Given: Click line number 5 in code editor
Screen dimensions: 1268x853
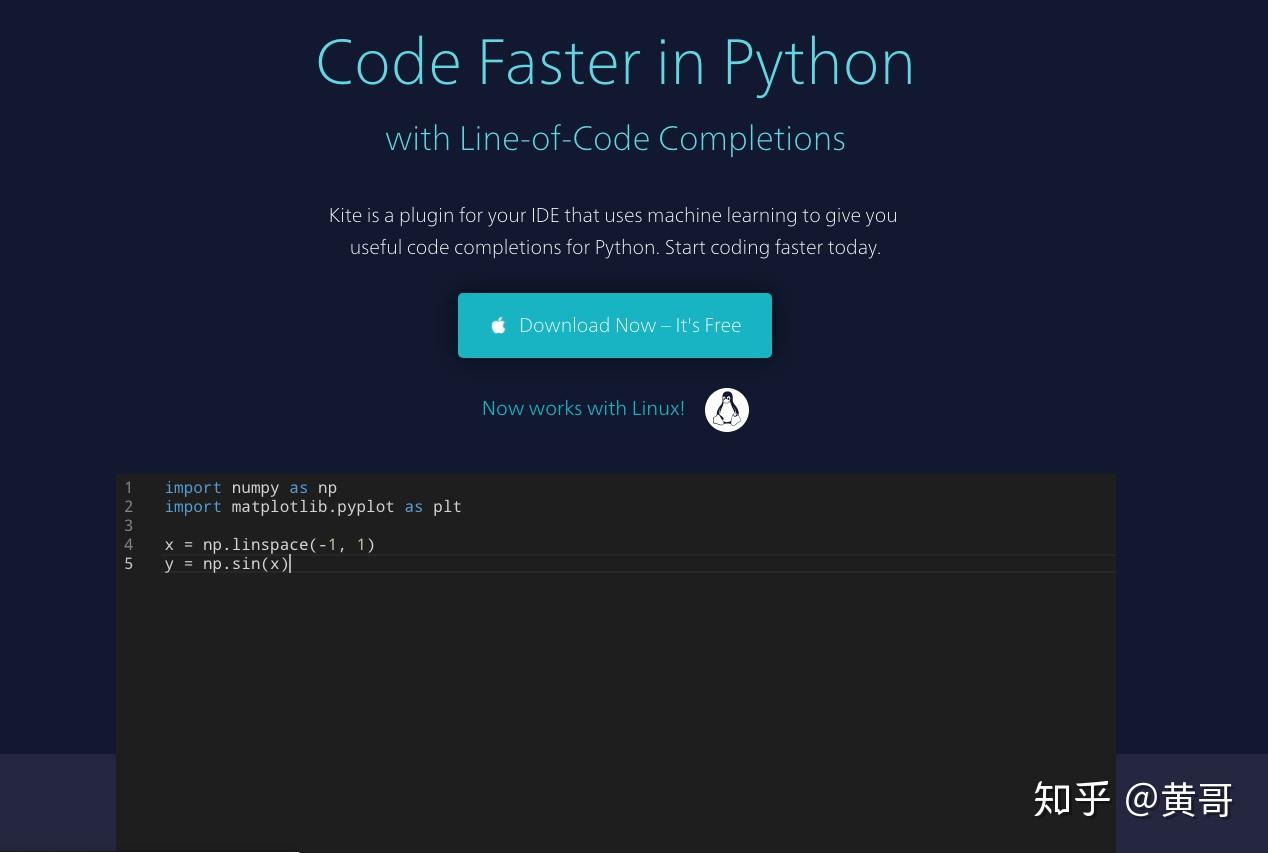Looking at the screenshot, I should coord(128,563).
